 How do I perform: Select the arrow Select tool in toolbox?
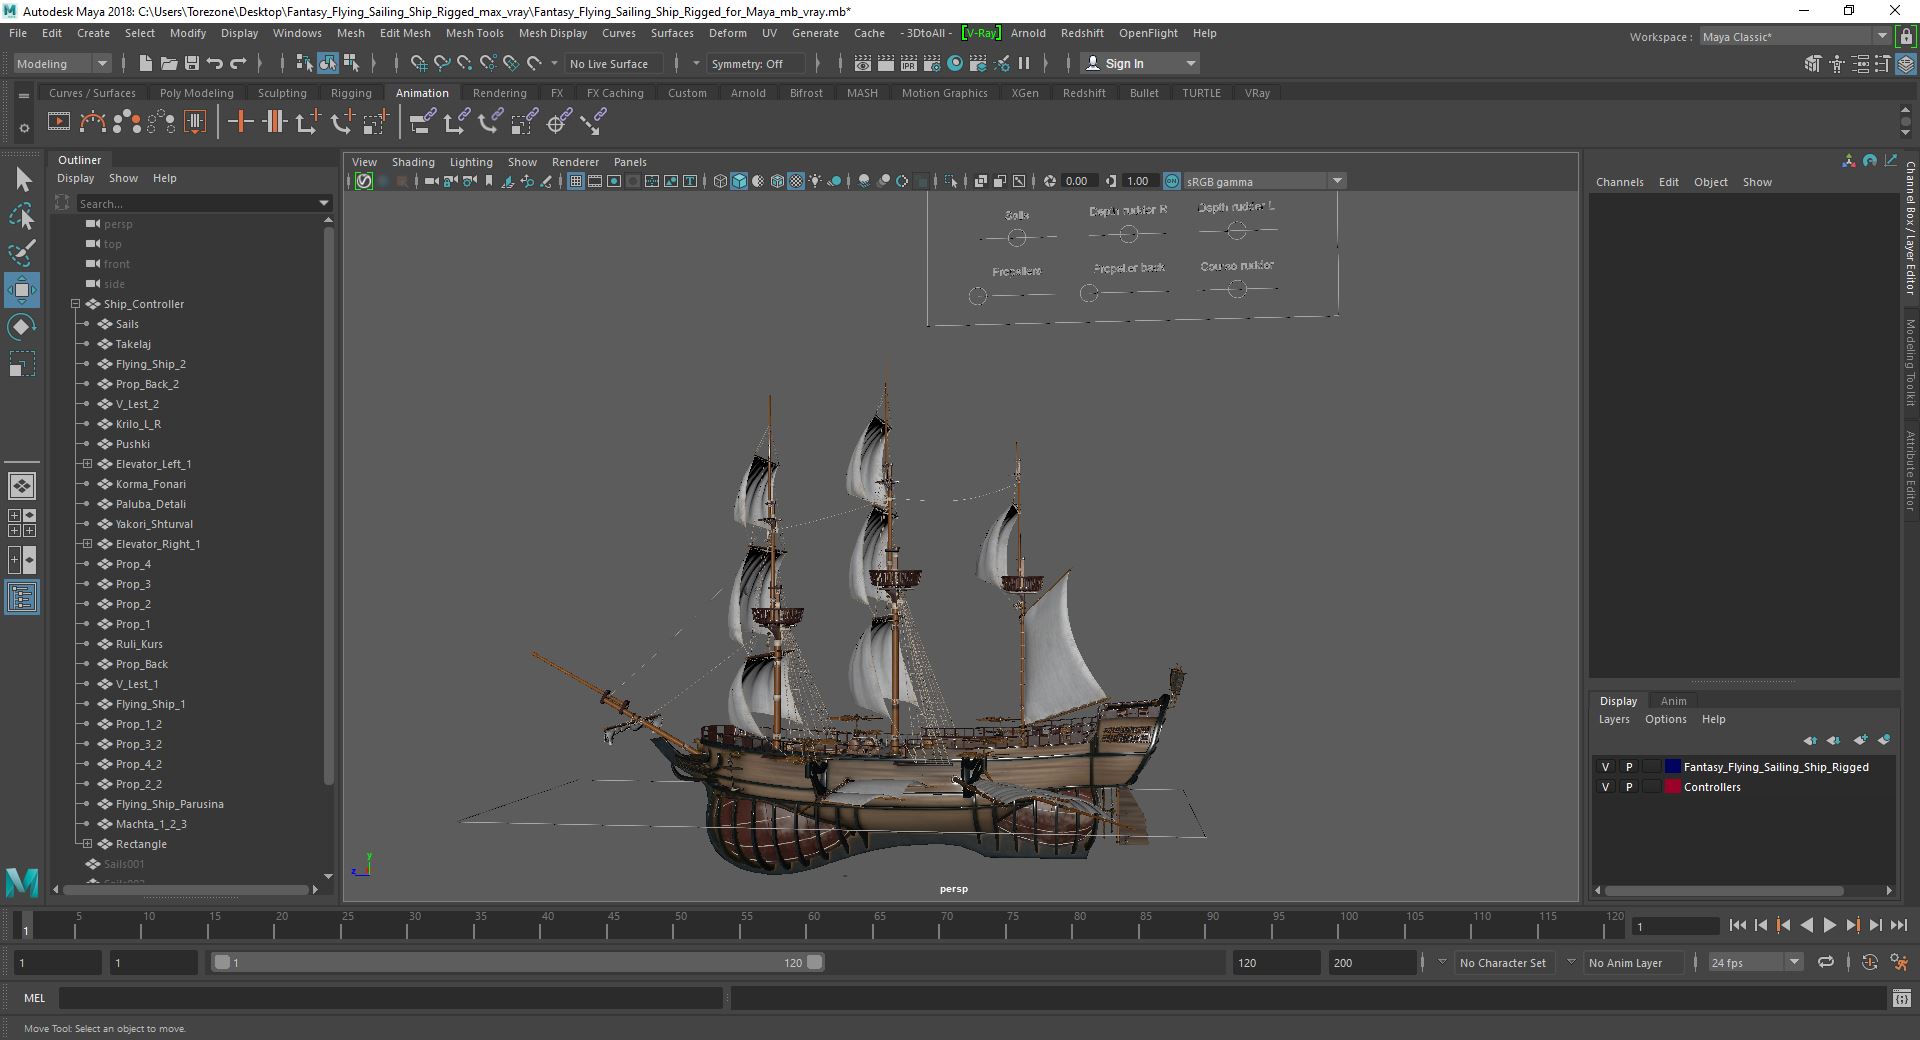pyautogui.click(x=22, y=180)
